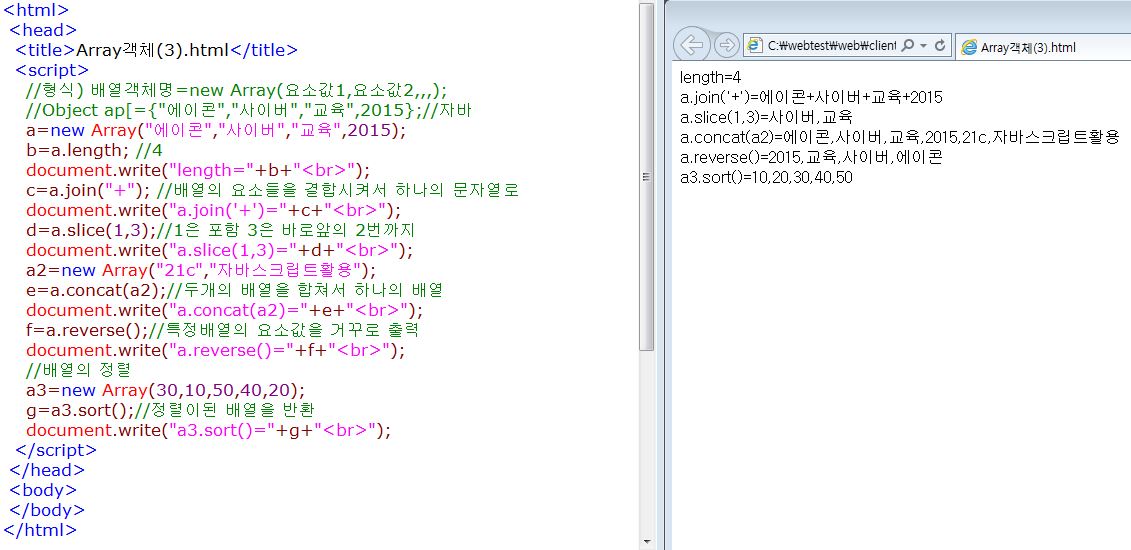Click the magnifier search icon in address bar
The image size is (1131, 550).
pos(907,45)
